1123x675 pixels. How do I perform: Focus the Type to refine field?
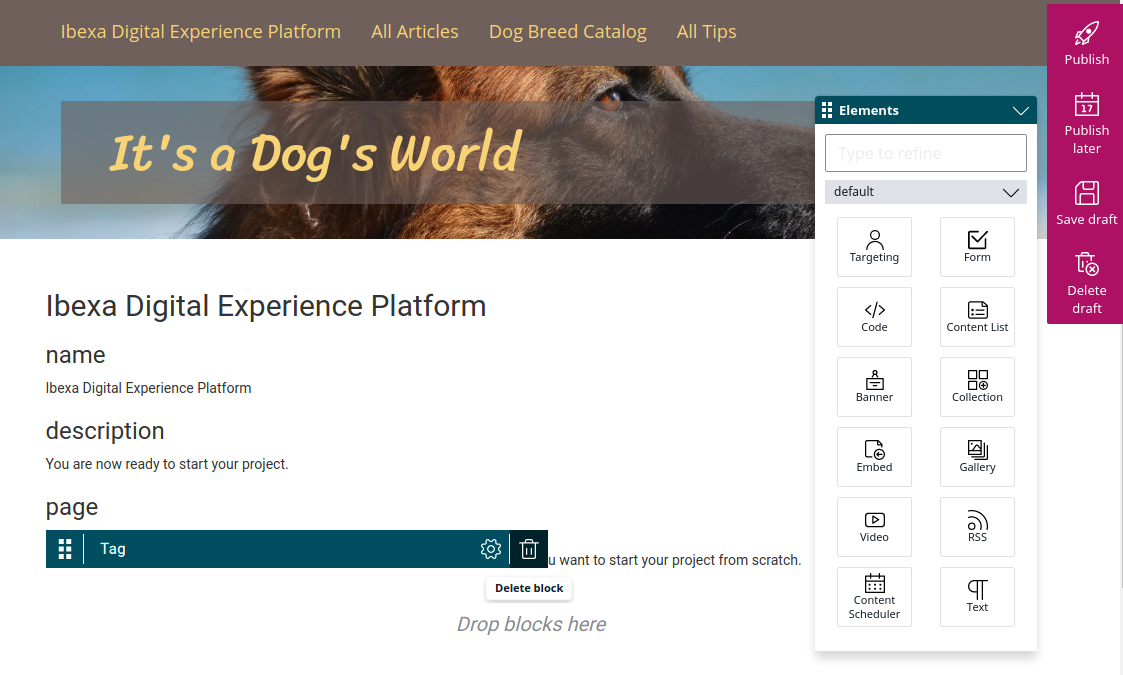(925, 153)
